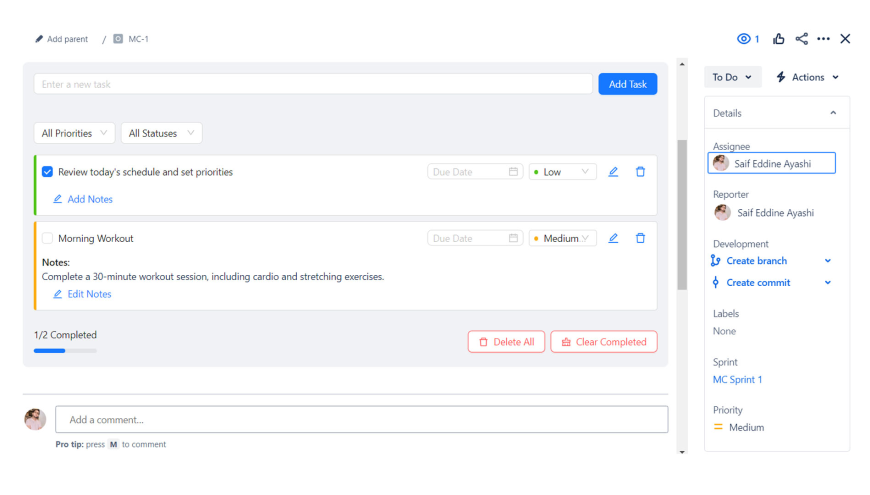Uncheck the Review today's schedule checkbox
The image size is (870, 495).
[47, 172]
